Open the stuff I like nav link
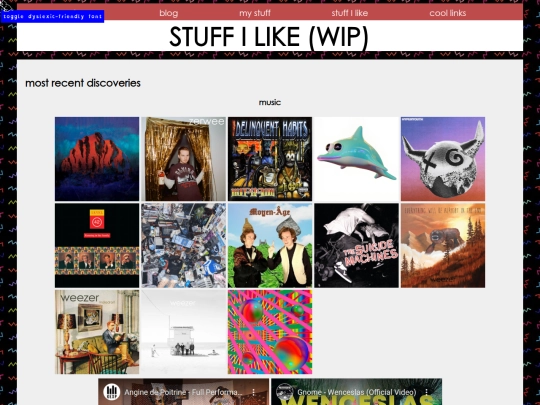 (350, 13)
